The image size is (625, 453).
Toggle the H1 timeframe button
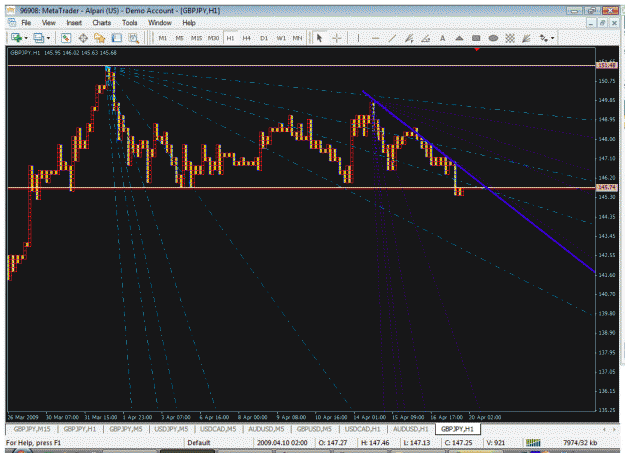point(230,38)
